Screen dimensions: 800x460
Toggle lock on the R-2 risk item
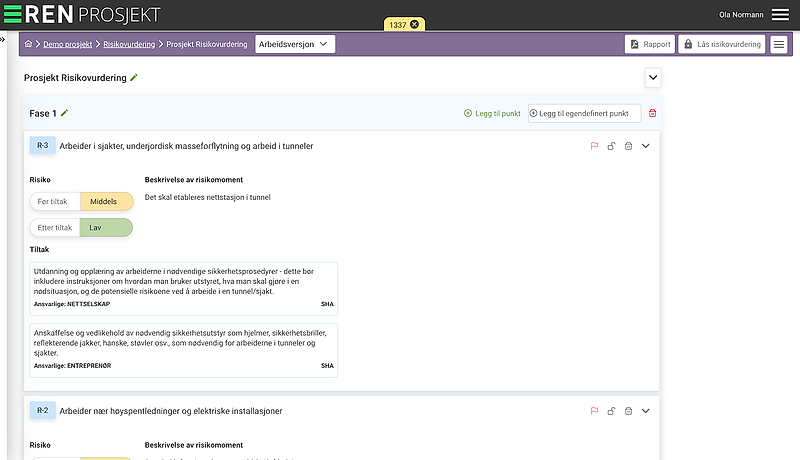point(611,411)
